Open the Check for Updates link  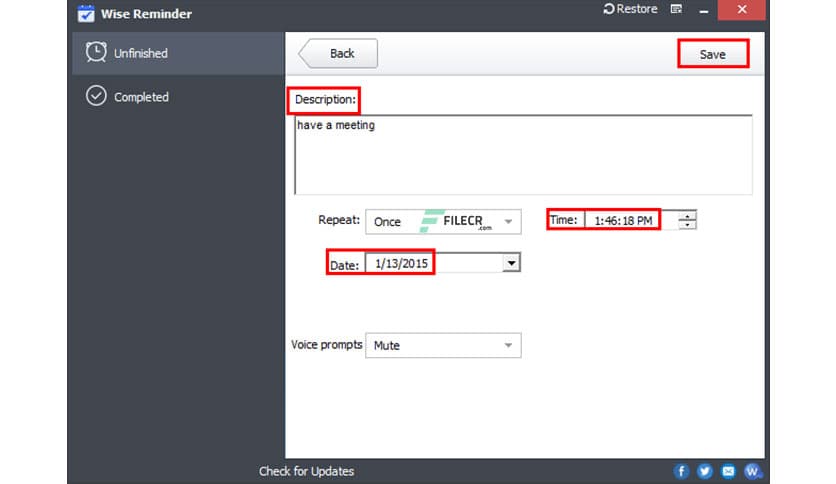coord(307,471)
